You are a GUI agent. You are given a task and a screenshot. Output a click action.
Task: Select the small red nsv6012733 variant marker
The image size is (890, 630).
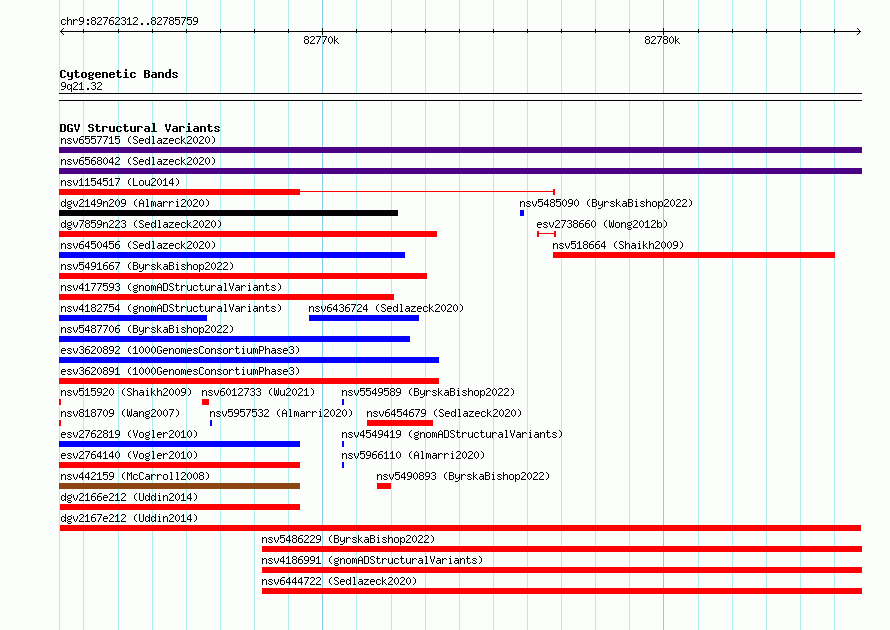(x=205, y=402)
